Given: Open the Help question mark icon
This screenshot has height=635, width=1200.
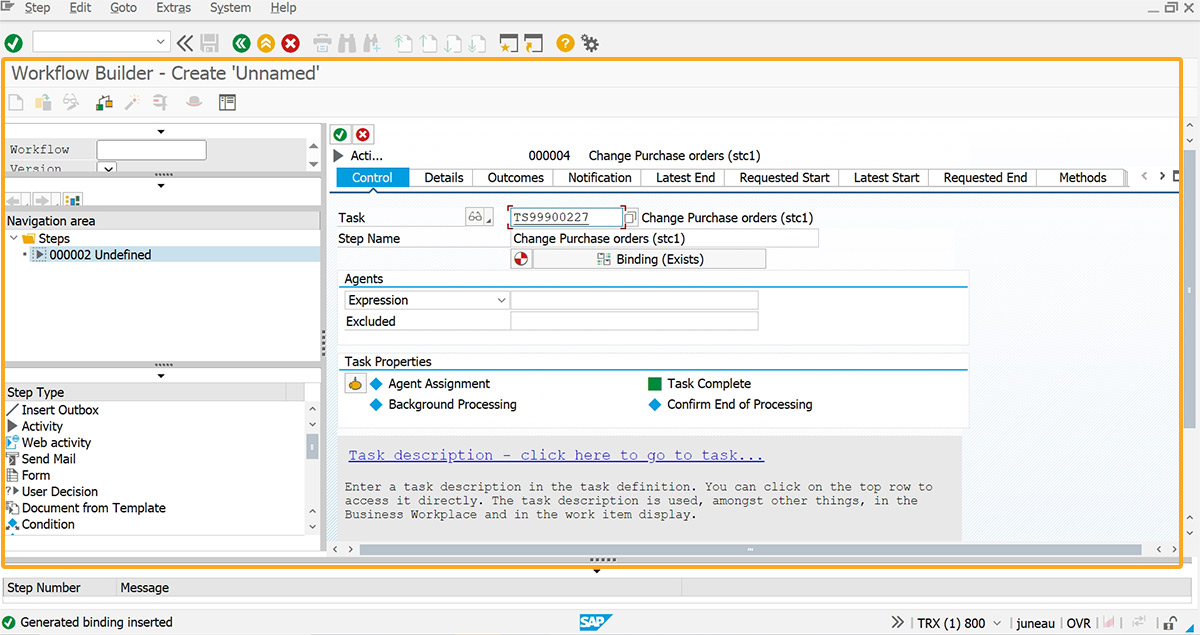Looking at the screenshot, I should pos(565,43).
